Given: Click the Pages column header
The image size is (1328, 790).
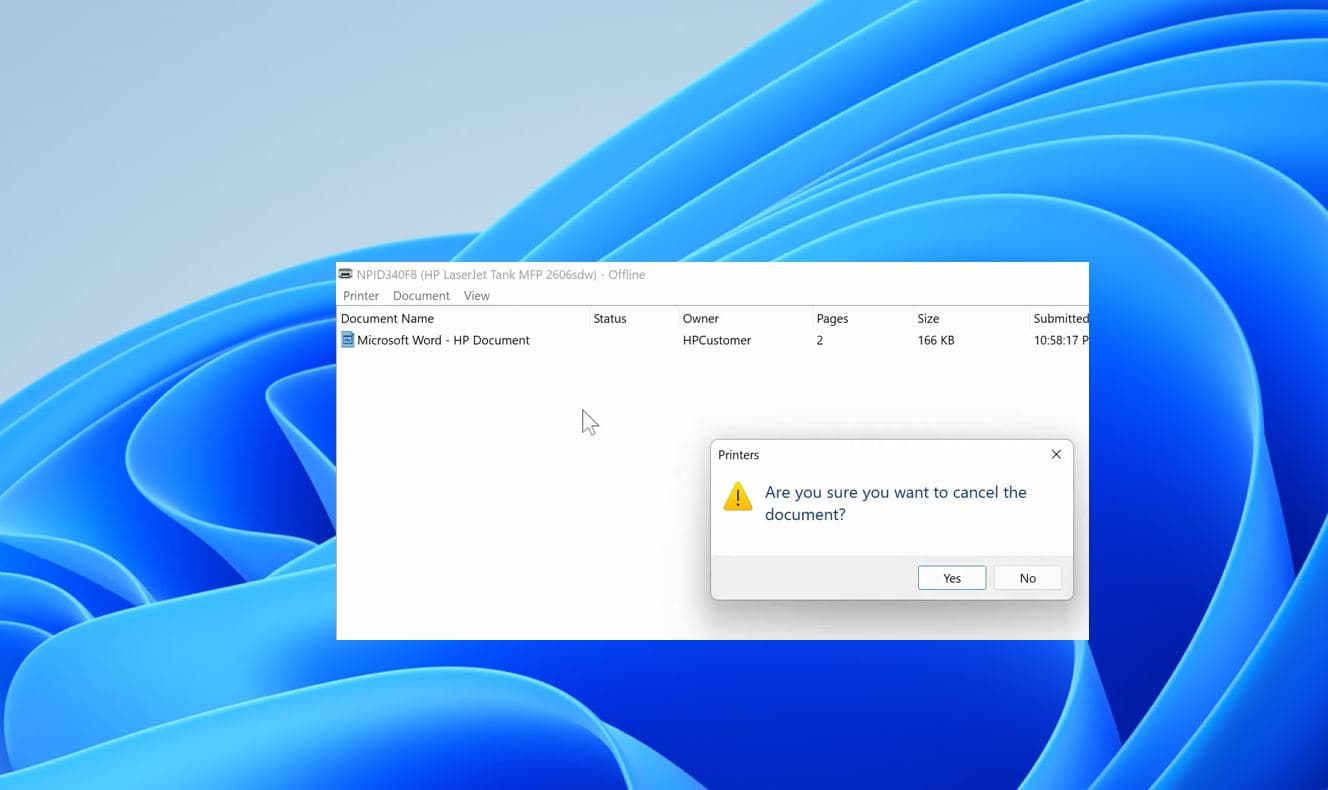Looking at the screenshot, I should (x=832, y=319).
